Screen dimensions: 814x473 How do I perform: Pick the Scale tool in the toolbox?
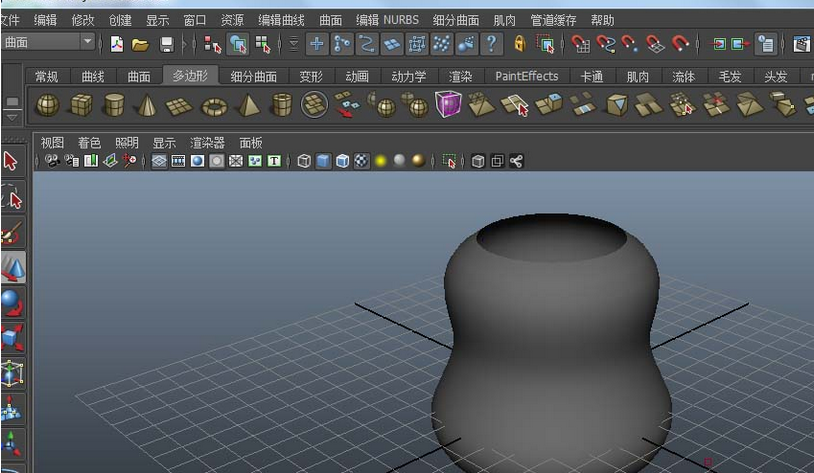click(12, 337)
